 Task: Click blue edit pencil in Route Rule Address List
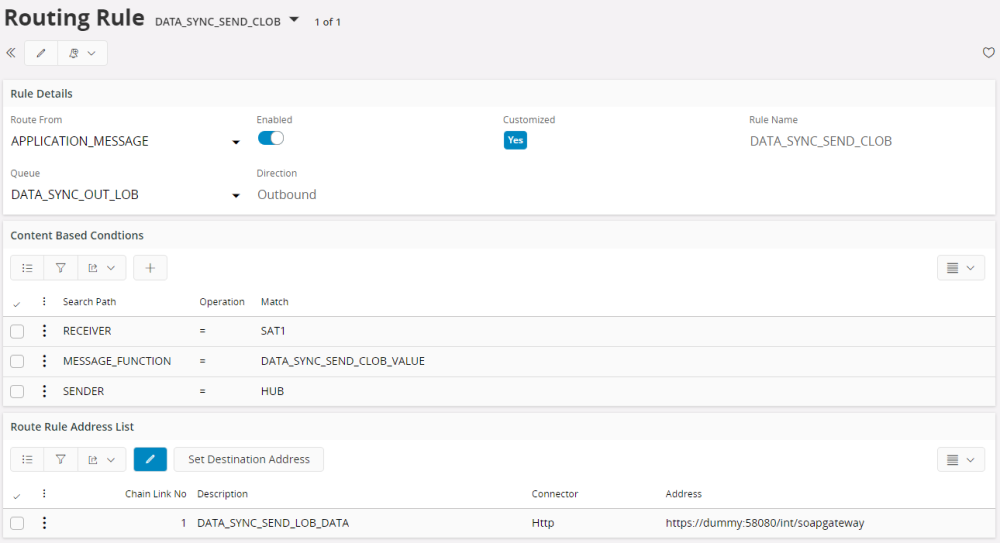pos(150,459)
